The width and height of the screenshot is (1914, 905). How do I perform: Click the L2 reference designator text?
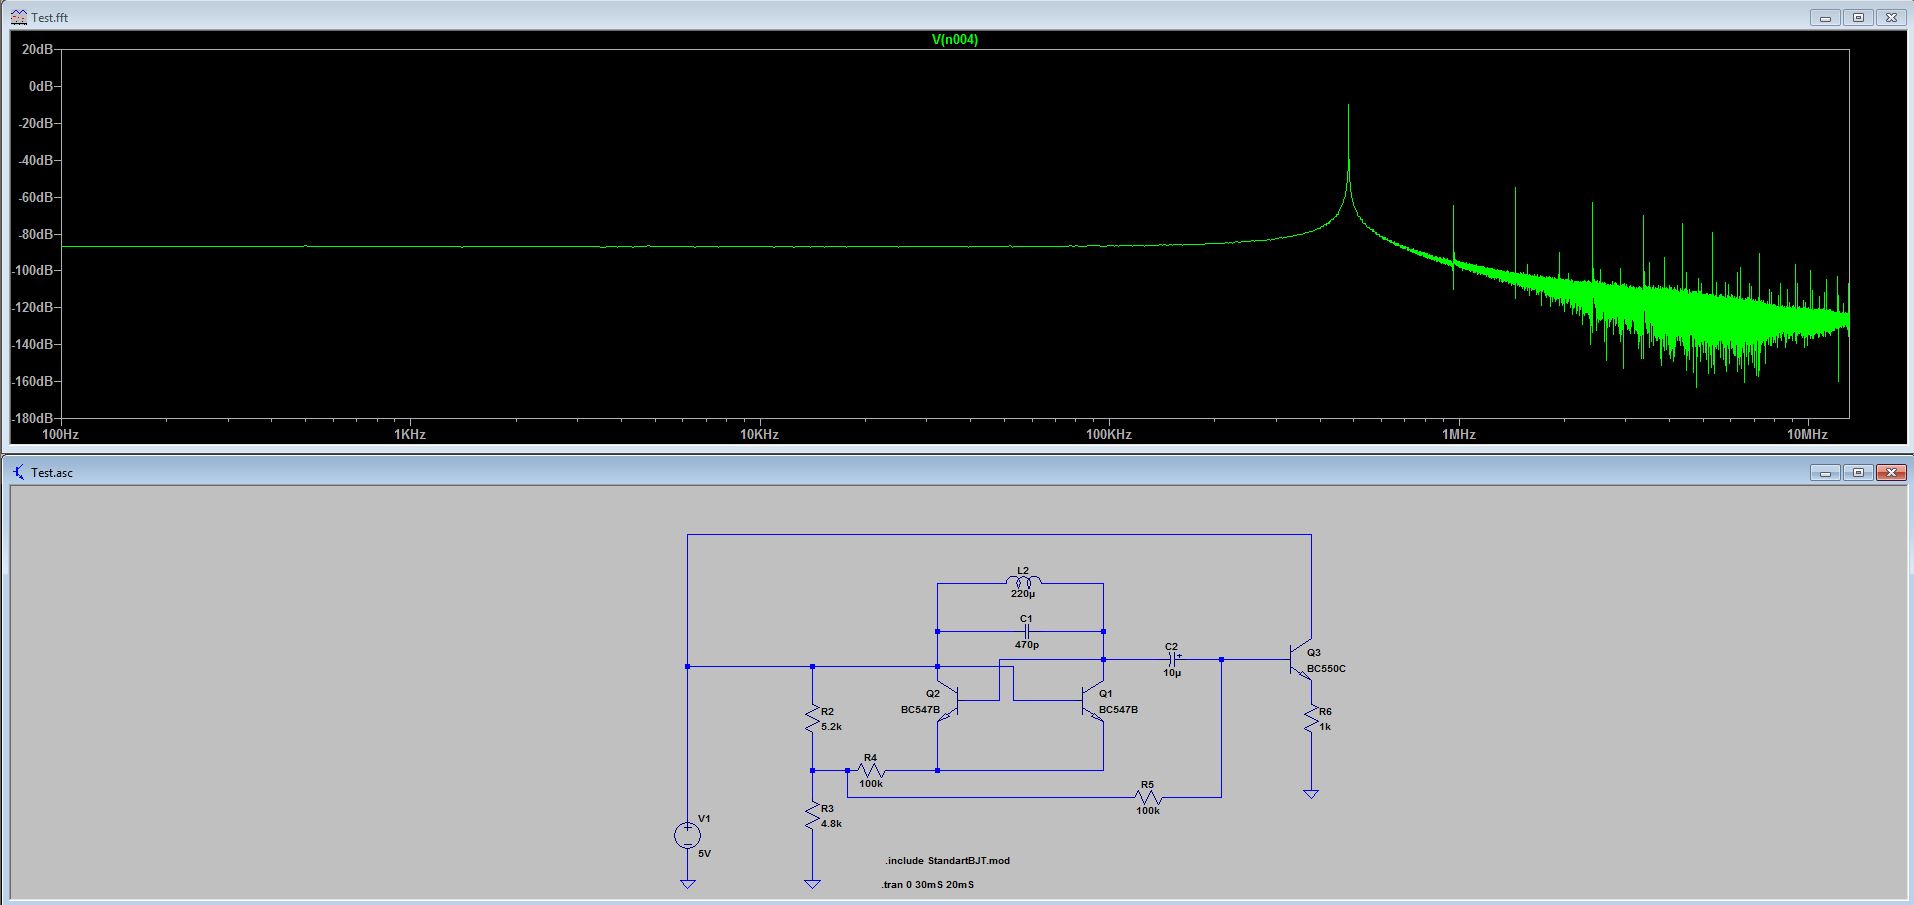(1023, 570)
